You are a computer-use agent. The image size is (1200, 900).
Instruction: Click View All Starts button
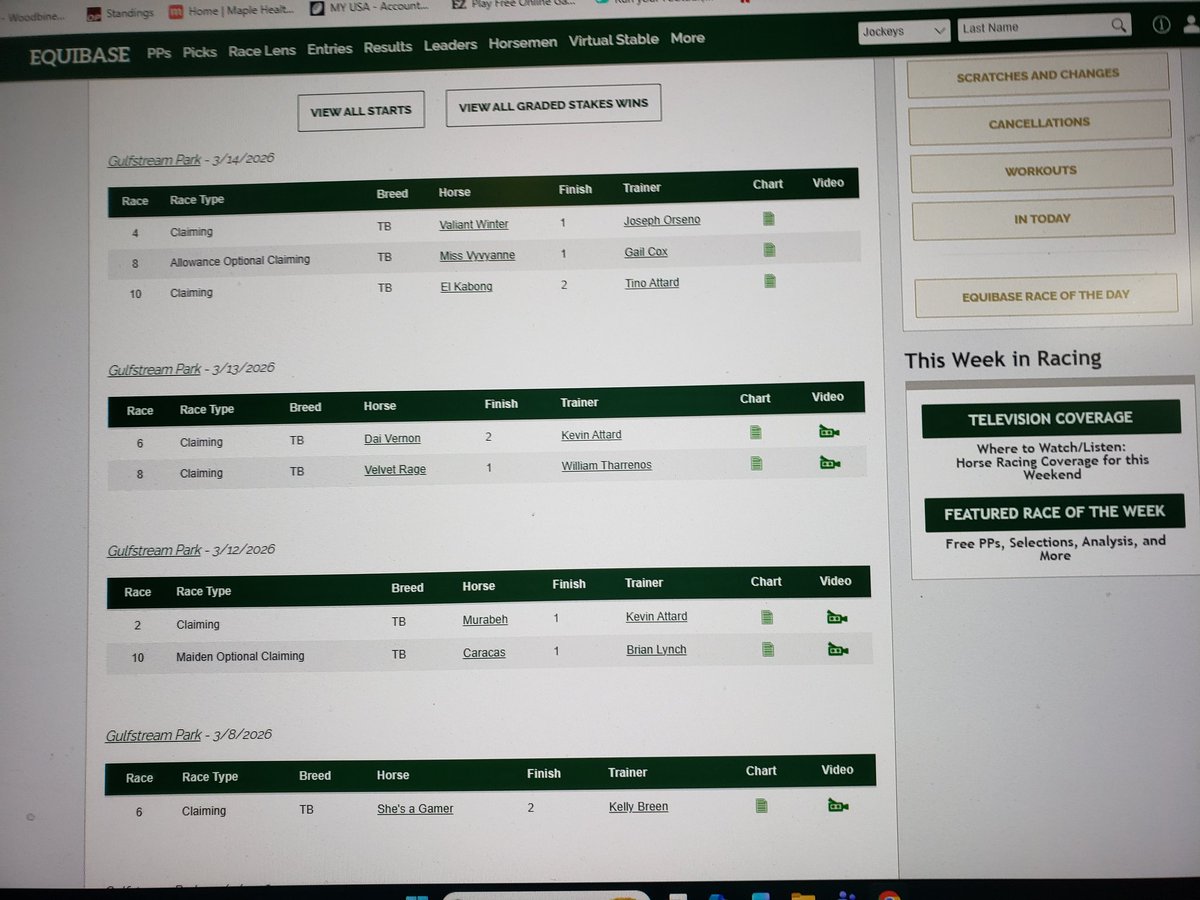point(361,111)
